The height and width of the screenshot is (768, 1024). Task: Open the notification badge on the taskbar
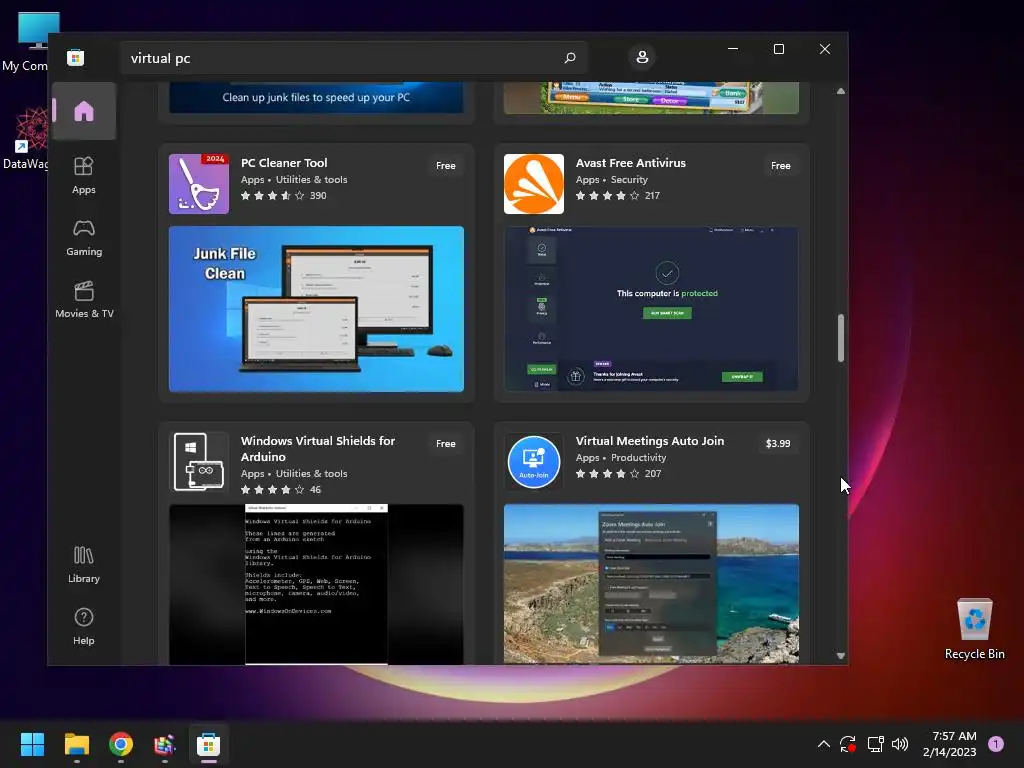coord(996,744)
